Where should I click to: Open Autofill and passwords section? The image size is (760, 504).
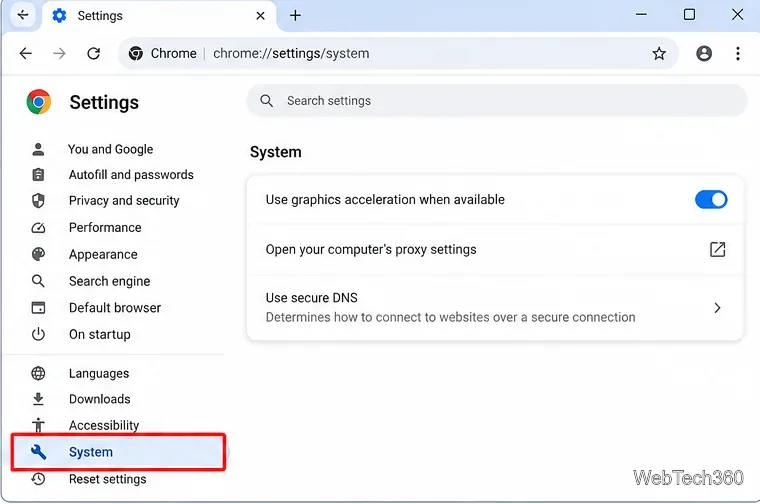131,174
